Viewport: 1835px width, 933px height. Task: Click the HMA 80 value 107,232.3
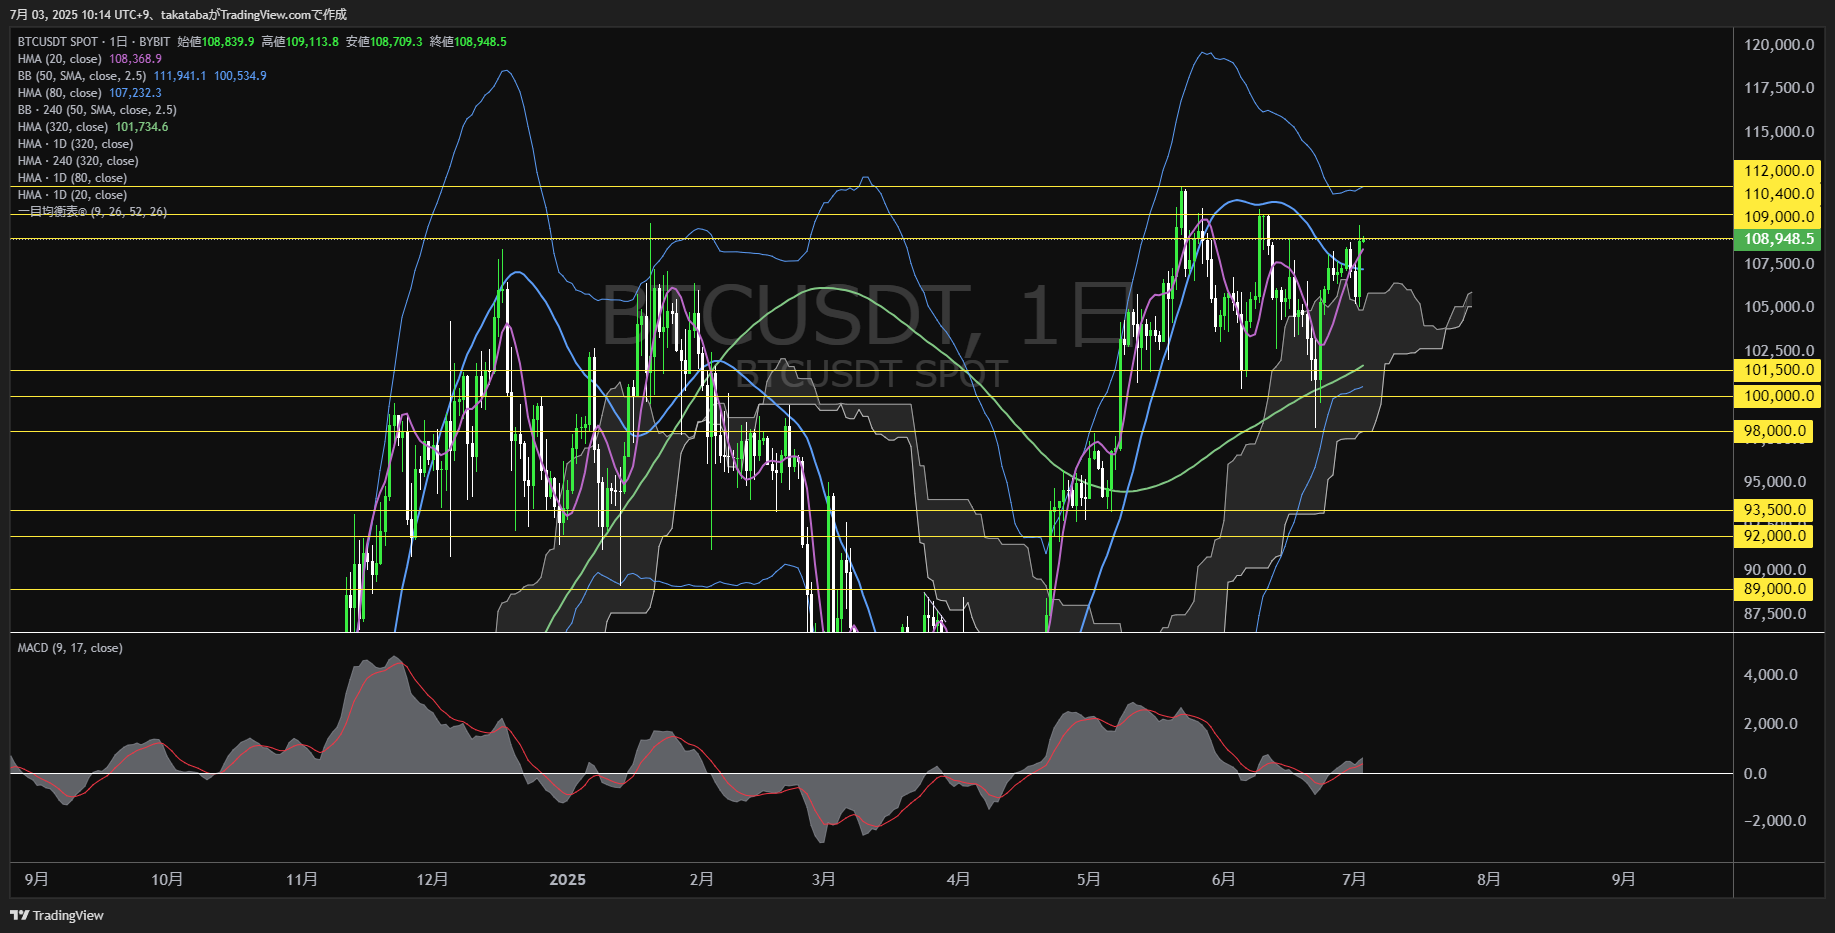tap(135, 93)
